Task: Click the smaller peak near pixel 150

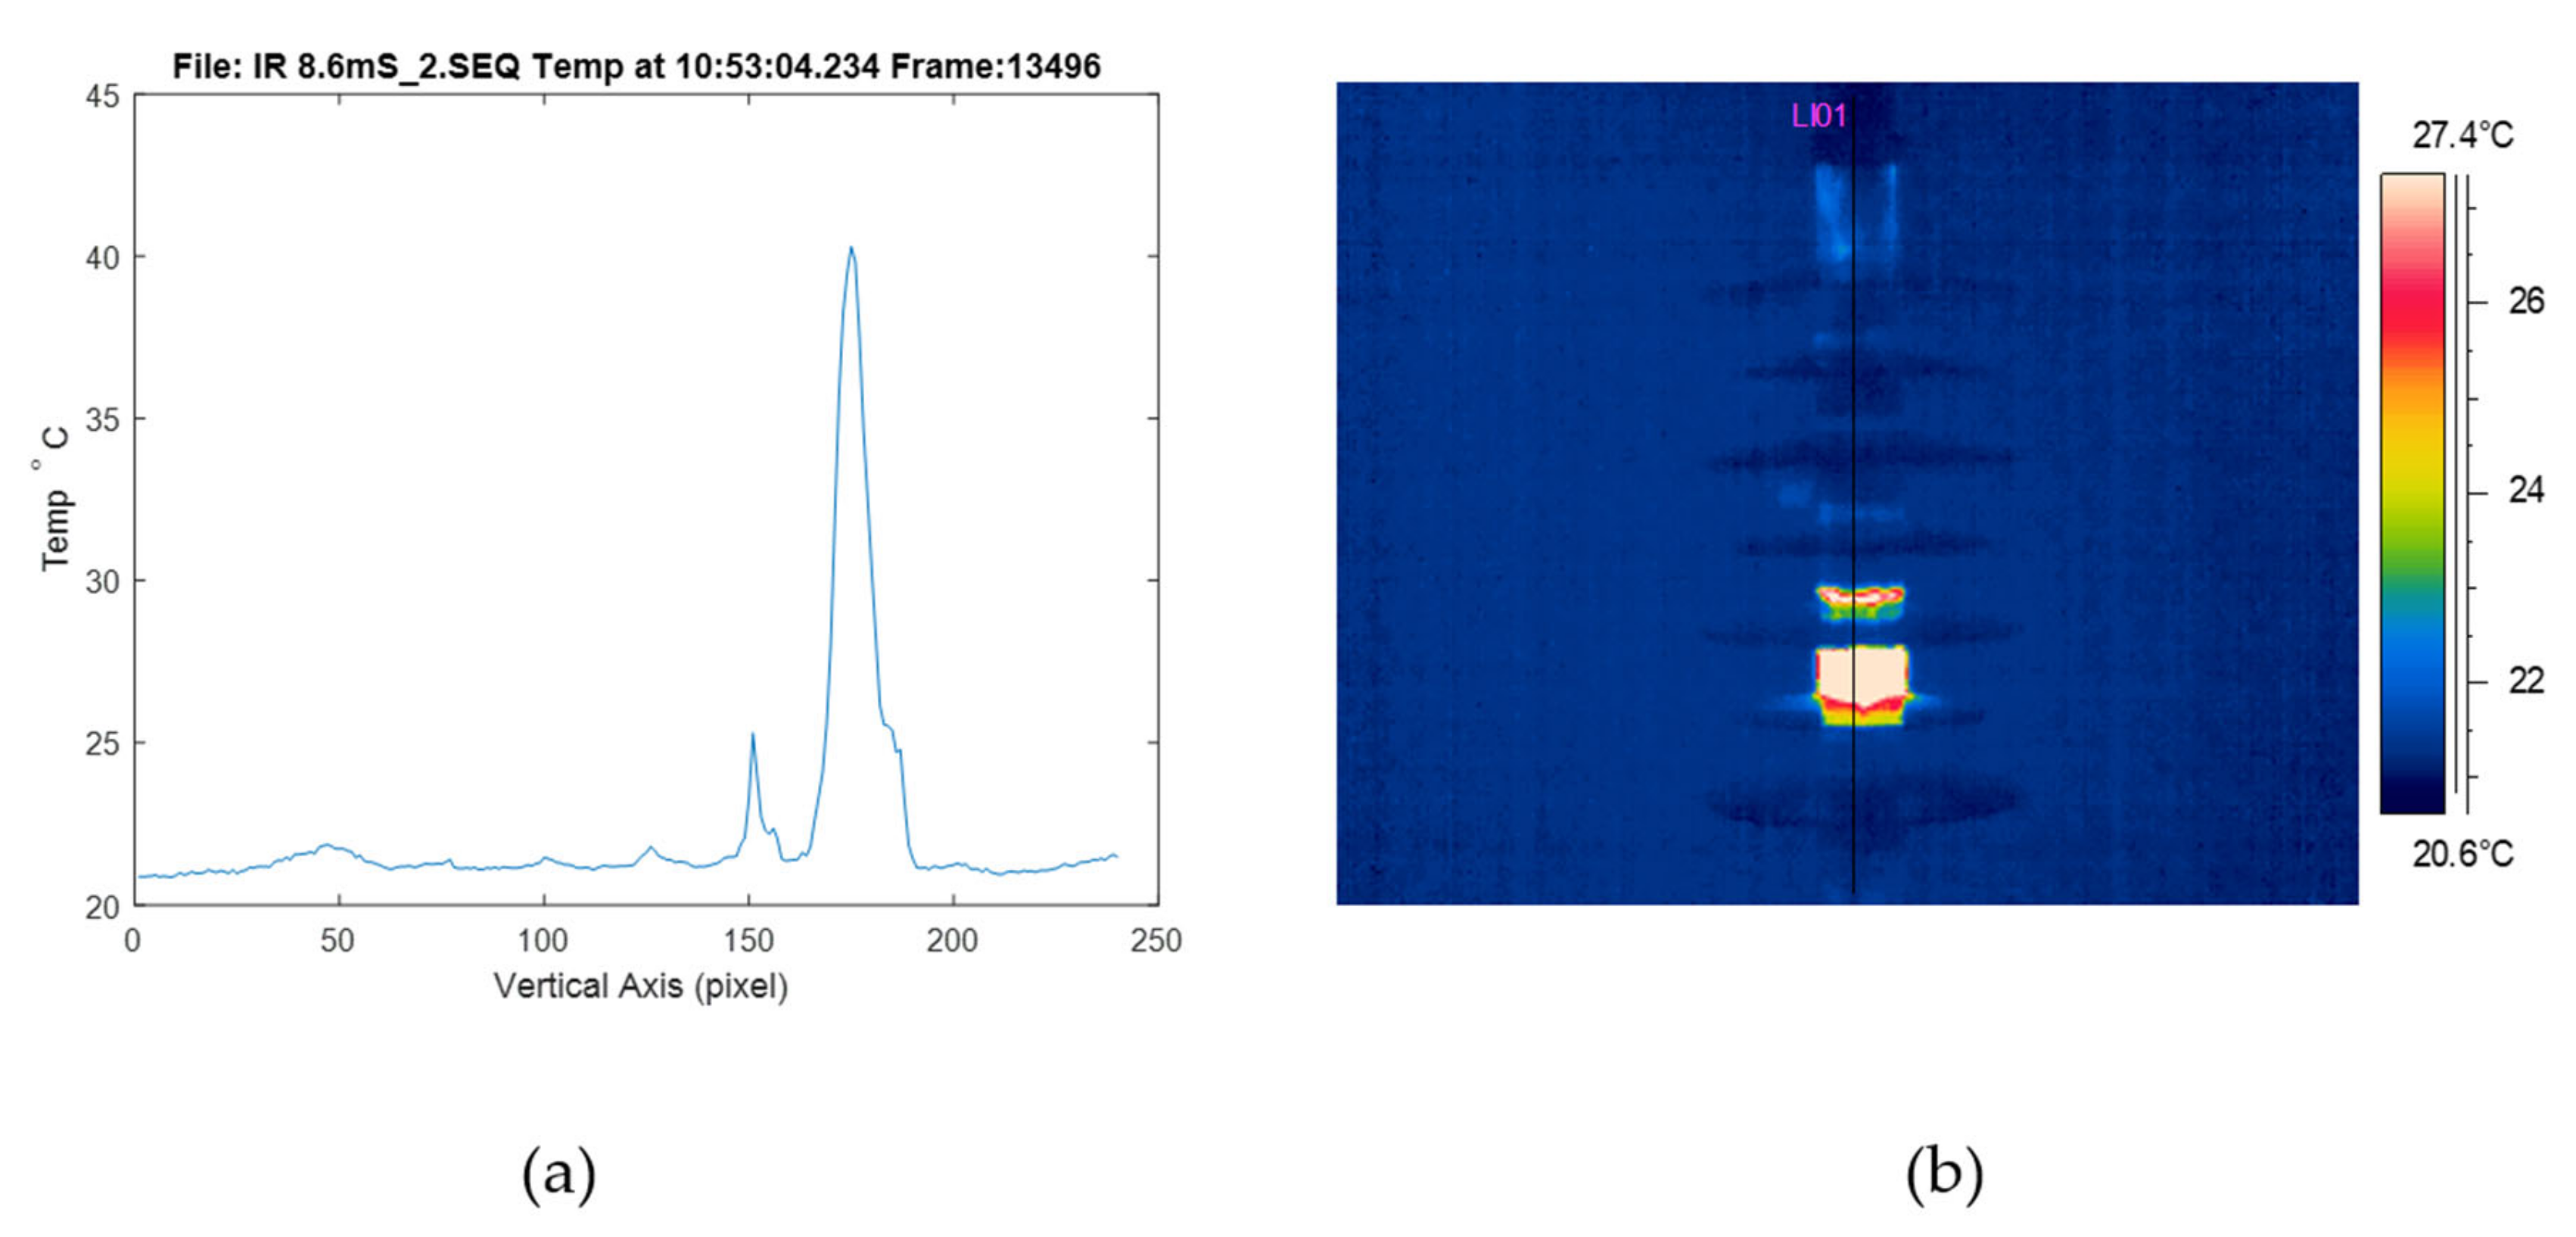Action: coord(752,738)
